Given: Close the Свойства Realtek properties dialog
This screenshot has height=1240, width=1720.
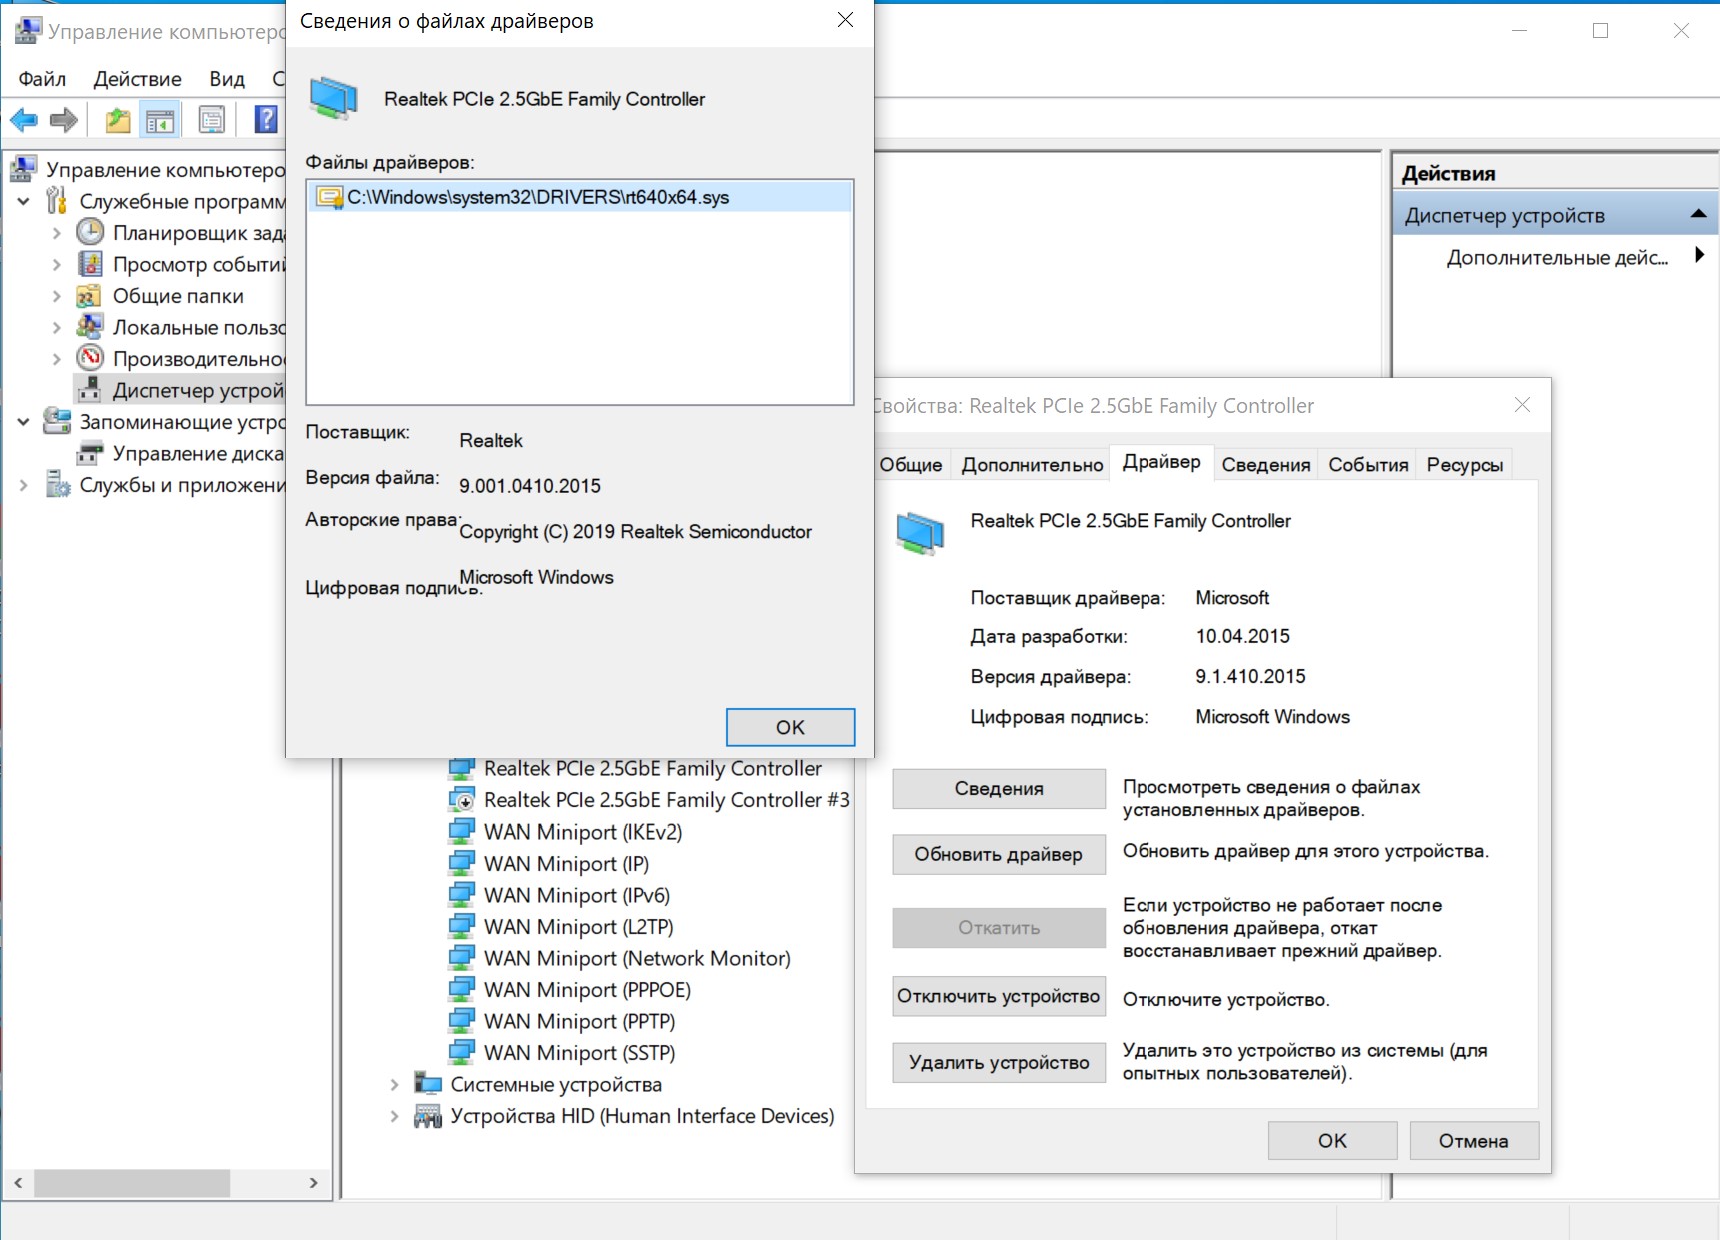Looking at the screenshot, I should tap(1522, 405).
